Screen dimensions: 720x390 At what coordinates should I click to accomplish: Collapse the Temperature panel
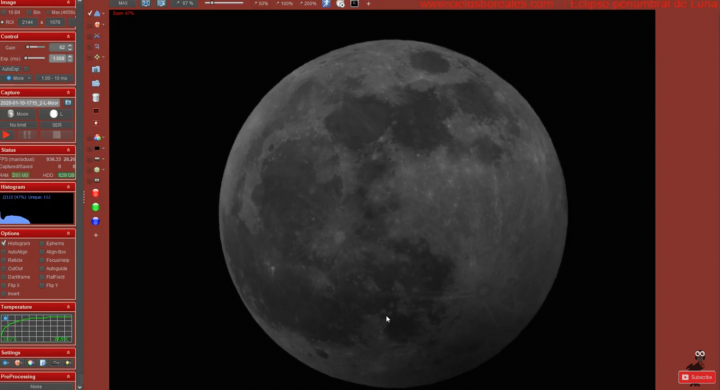point(68,307)
